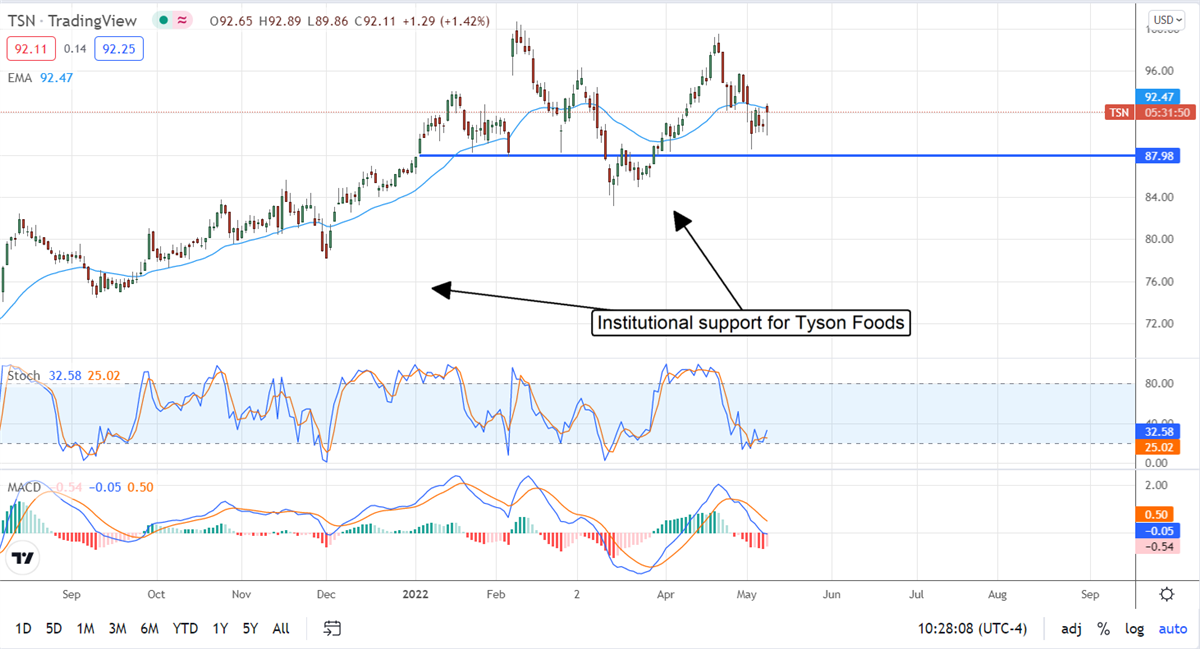The width and height of the screenshot is (1200, 649).
Task: Click the L89.86 low value in header
Action: [x=330, y=20]
